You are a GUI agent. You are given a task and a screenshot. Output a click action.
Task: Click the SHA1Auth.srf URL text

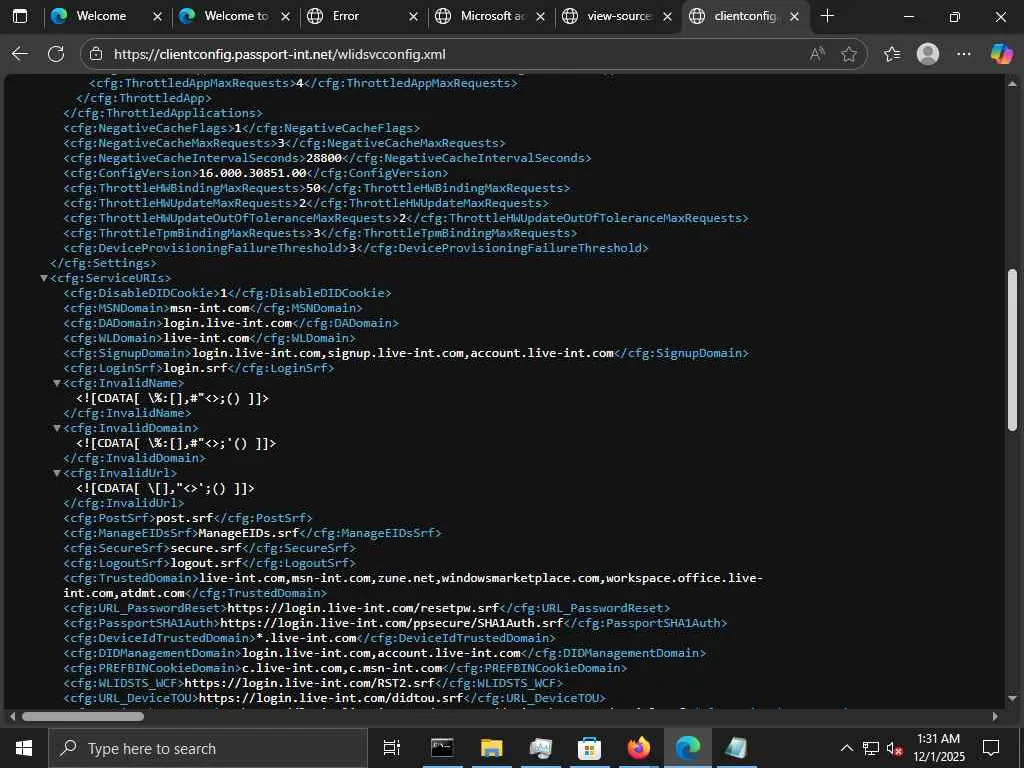pos(392,624)
